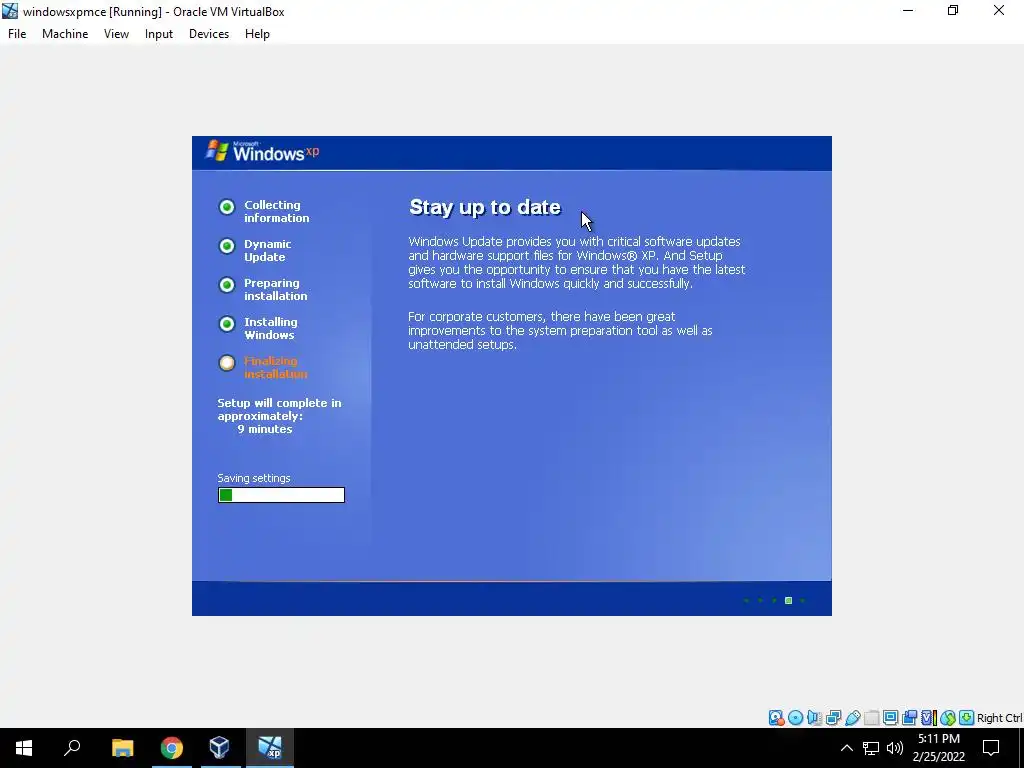Click the CPU virtualization indicator icon

tap(929, 718)
